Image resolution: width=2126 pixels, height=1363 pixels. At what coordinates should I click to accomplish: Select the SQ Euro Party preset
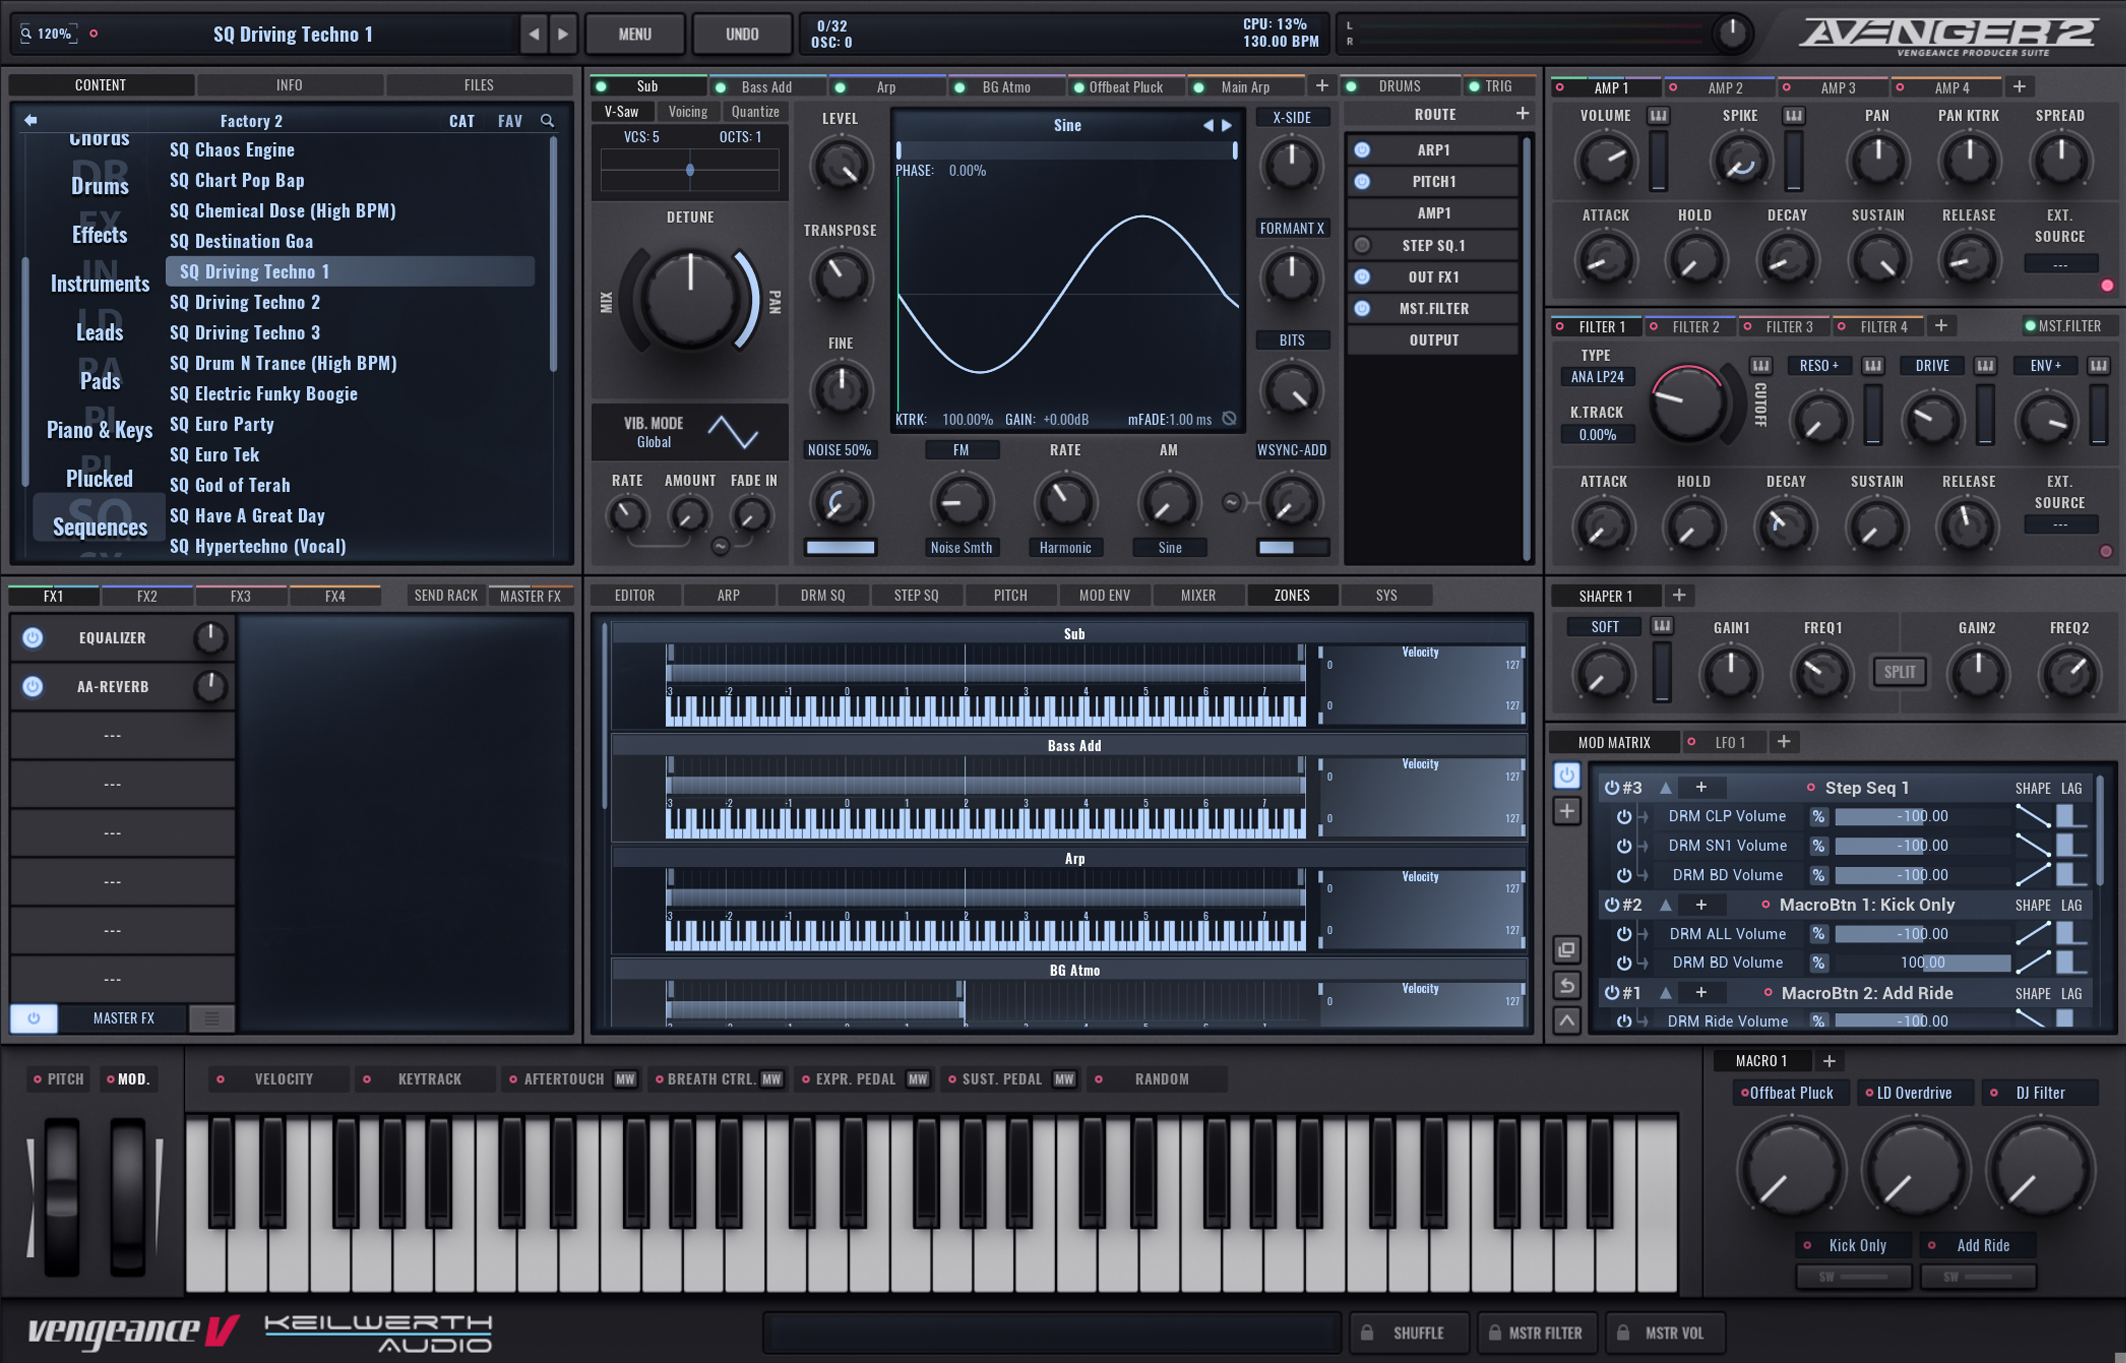[222, 424]
